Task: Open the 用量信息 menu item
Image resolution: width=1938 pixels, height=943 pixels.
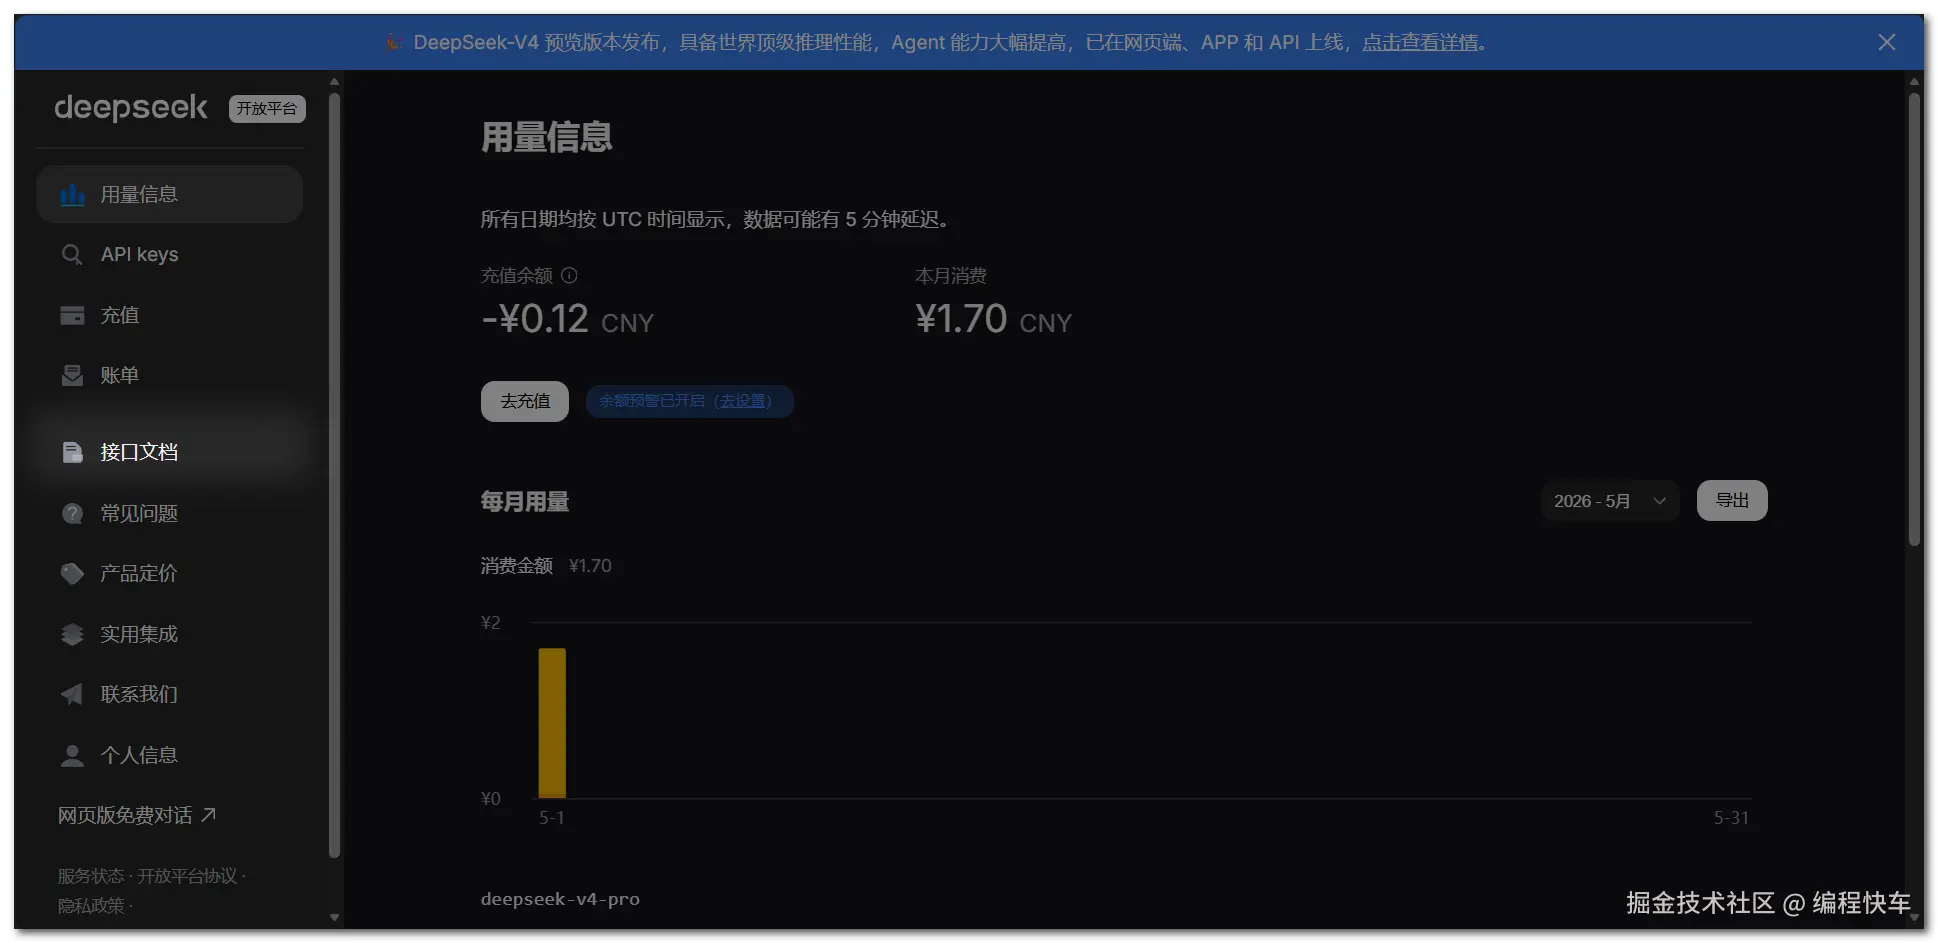Action: click(x=169, y=194)
